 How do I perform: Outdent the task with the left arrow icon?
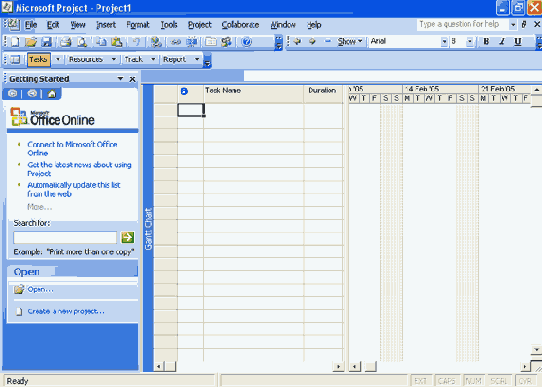297,41
